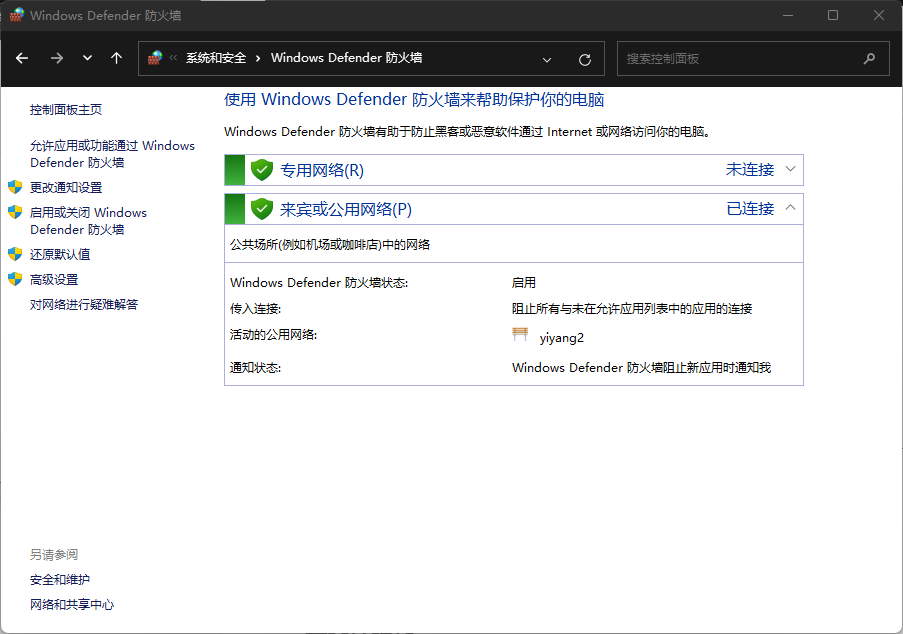This screenshot has width=903, height=634.
Task: Click Windows Defender 防火墙 breadcrumb
Action: [x=347, y=58]
